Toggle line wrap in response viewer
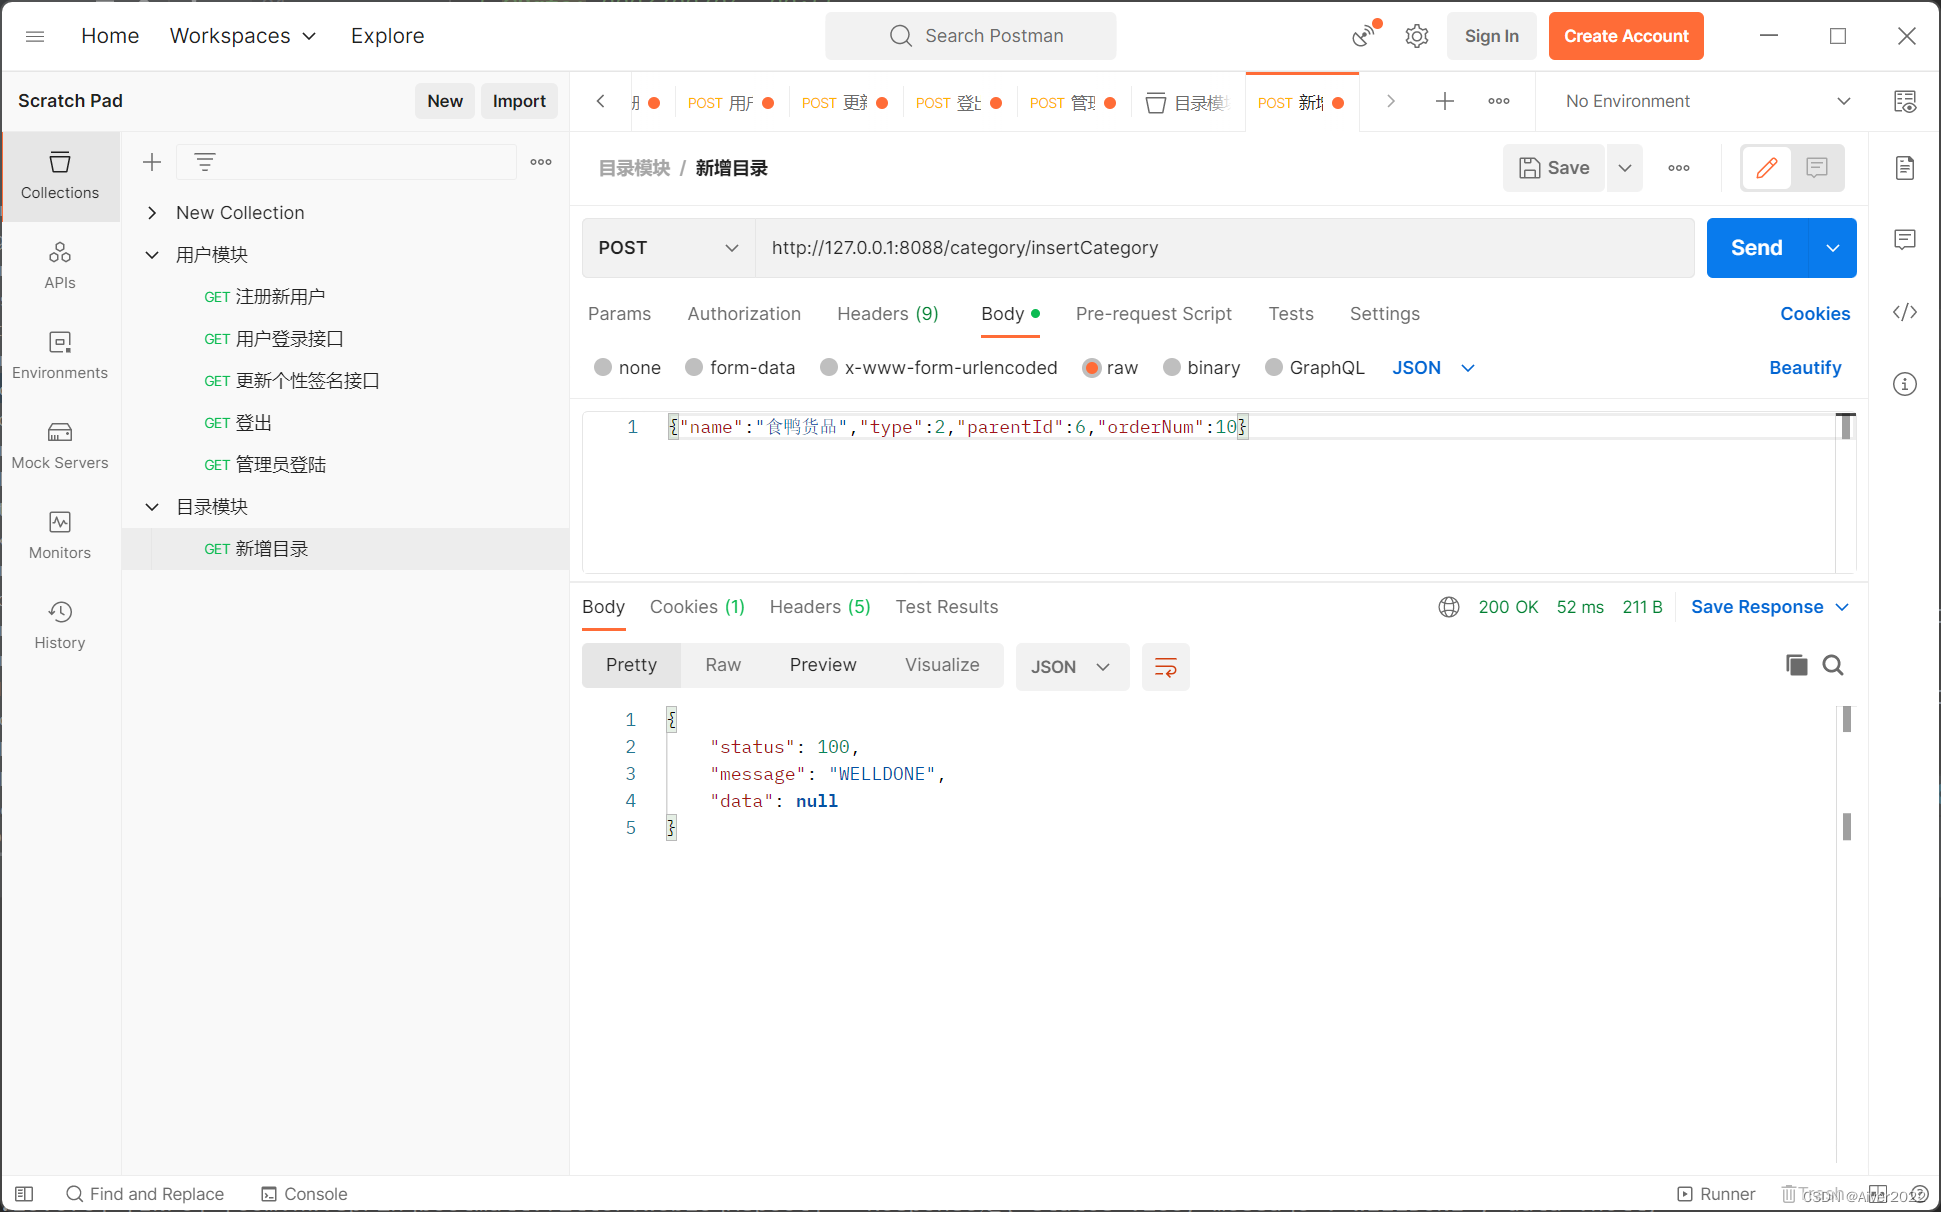 click(1165, 667)
